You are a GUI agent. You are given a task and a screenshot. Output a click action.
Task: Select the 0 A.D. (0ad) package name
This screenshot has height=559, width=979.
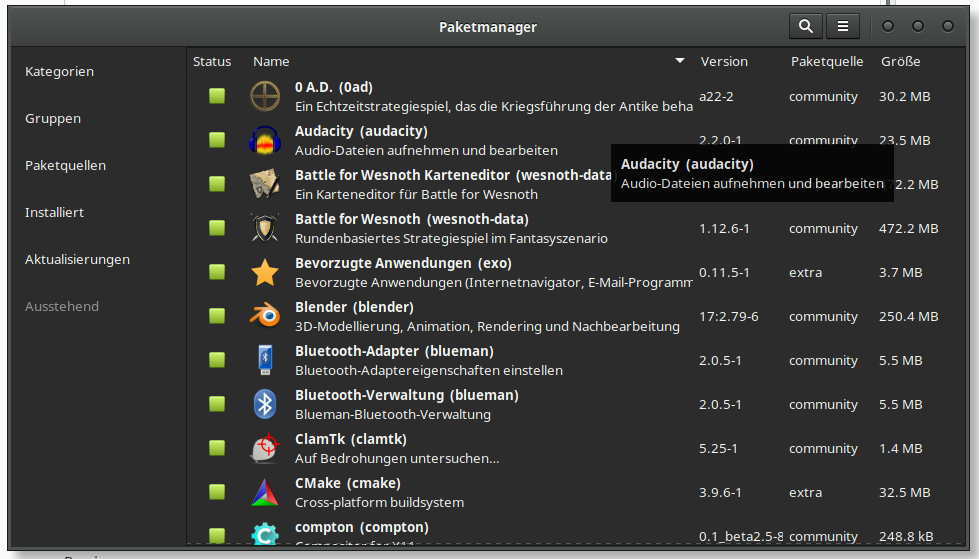(334, 87)
